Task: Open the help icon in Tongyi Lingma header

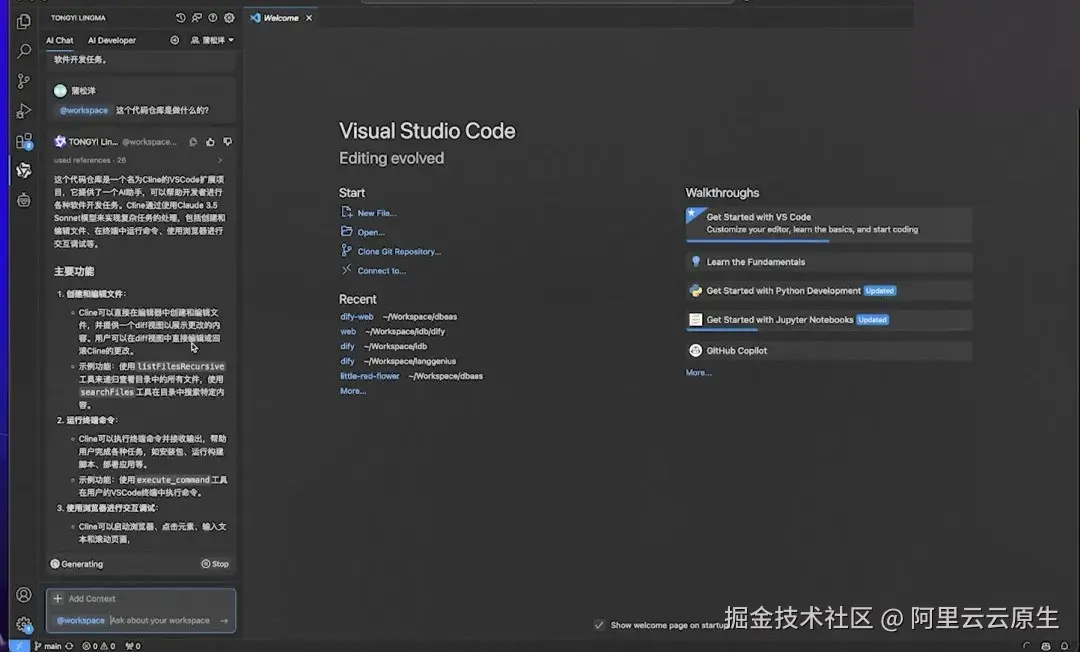Action: click(x=213, y=18)
